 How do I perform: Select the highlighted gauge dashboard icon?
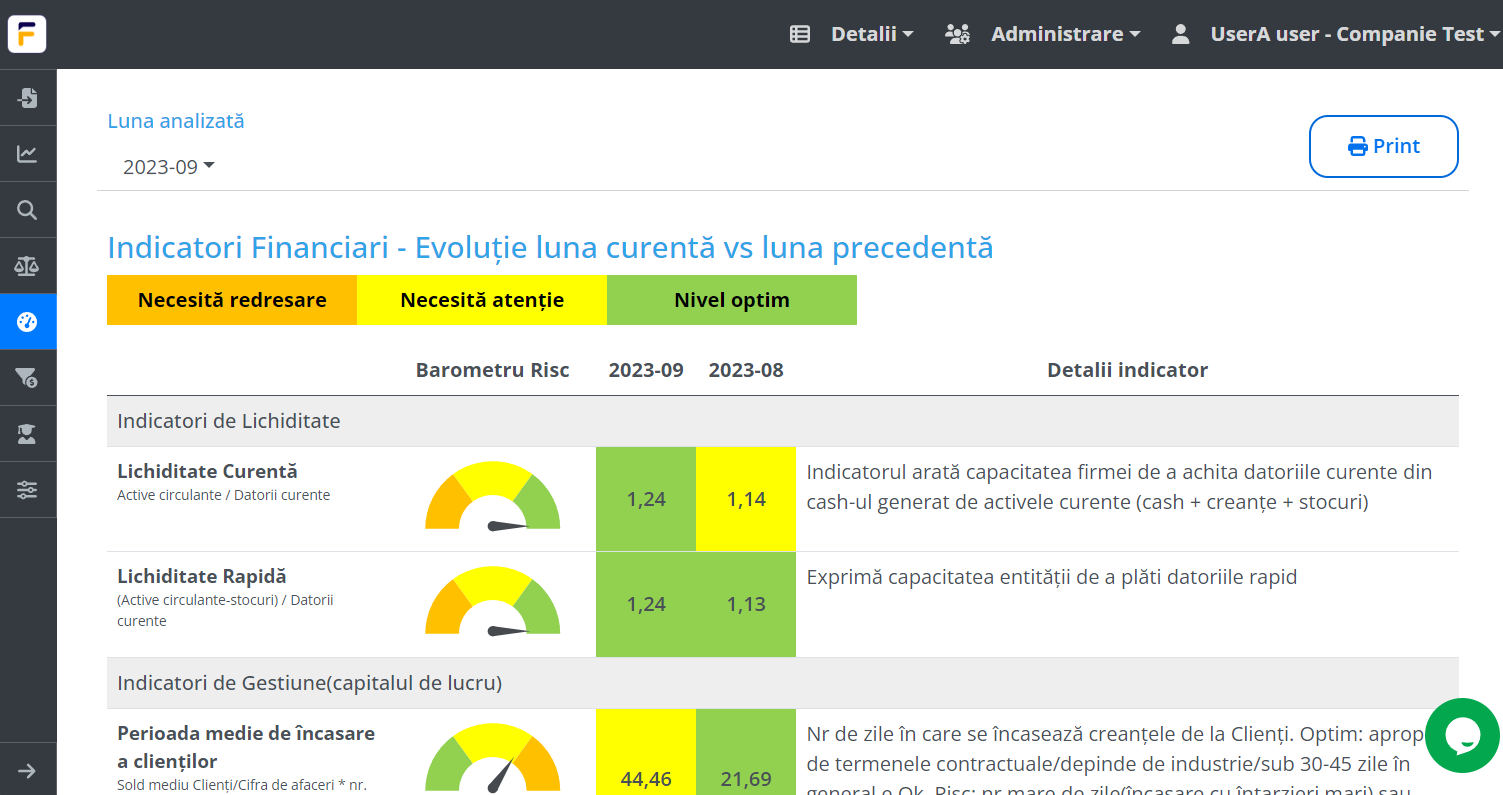28,322
